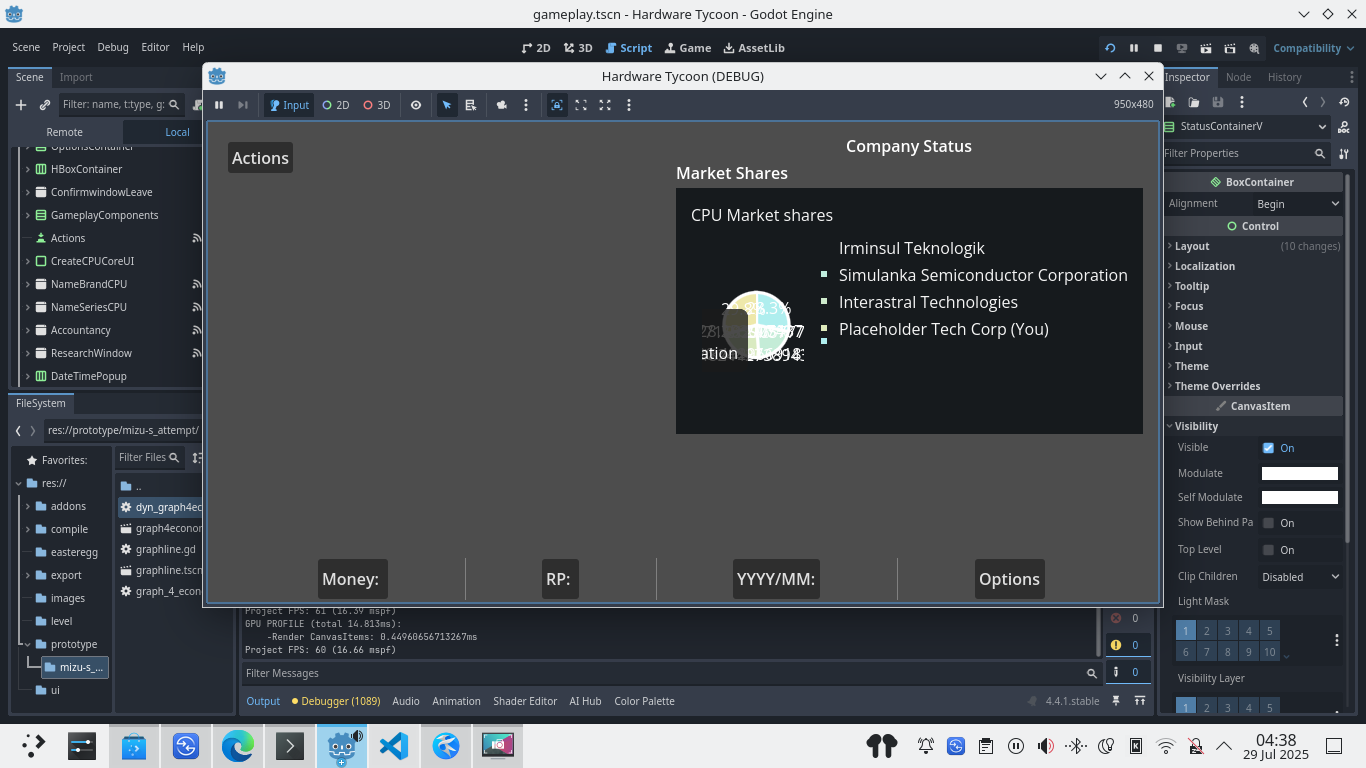Click the reload running project icon

1110,48
